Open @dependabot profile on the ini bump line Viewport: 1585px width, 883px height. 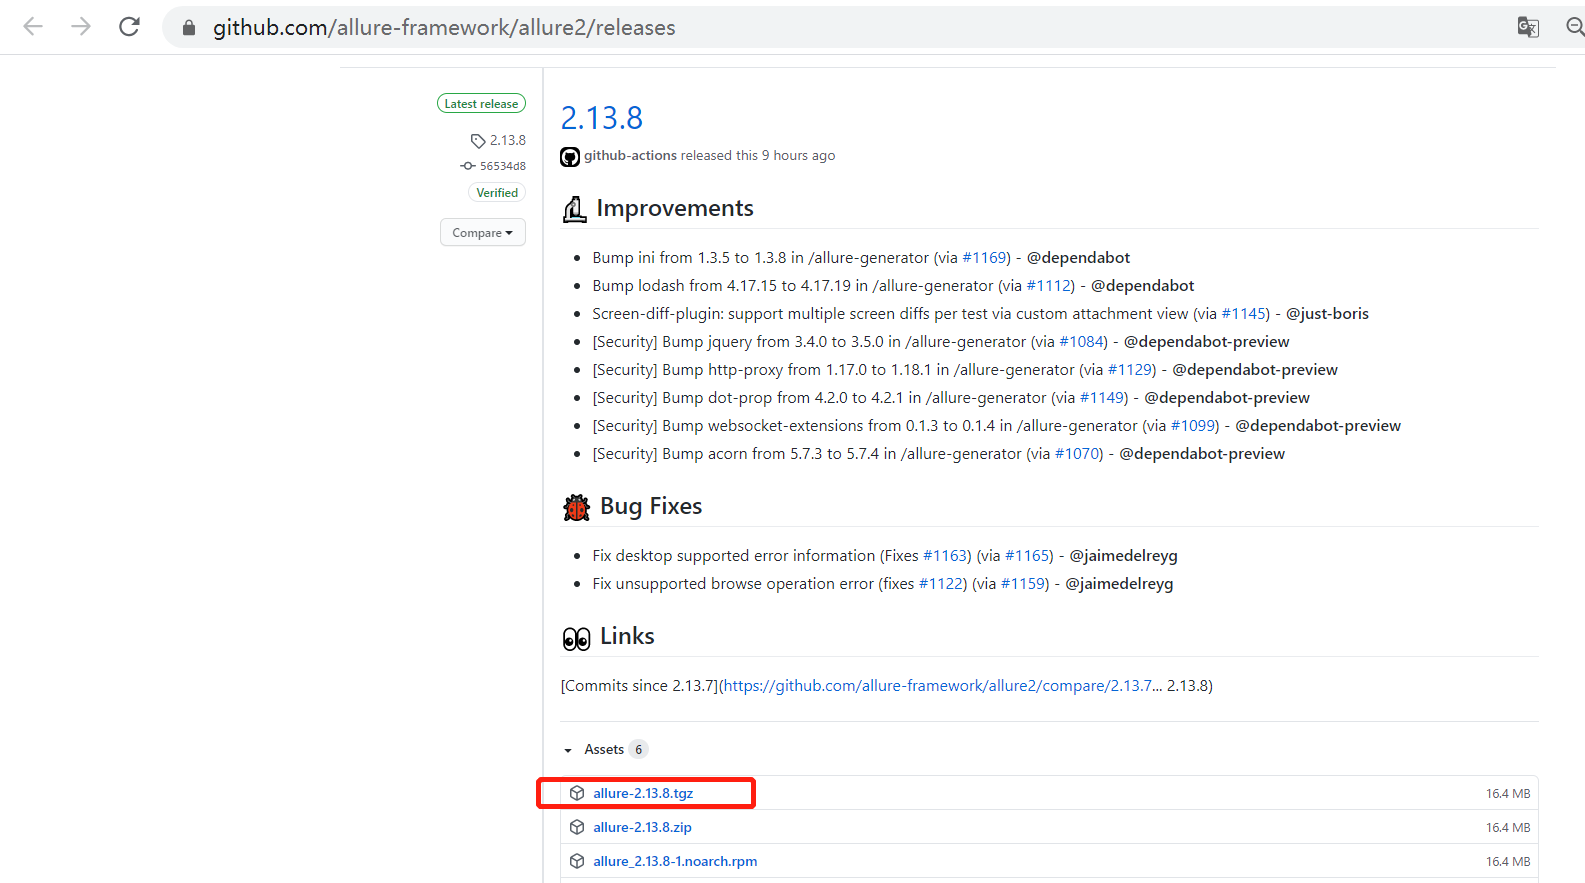1078,258
